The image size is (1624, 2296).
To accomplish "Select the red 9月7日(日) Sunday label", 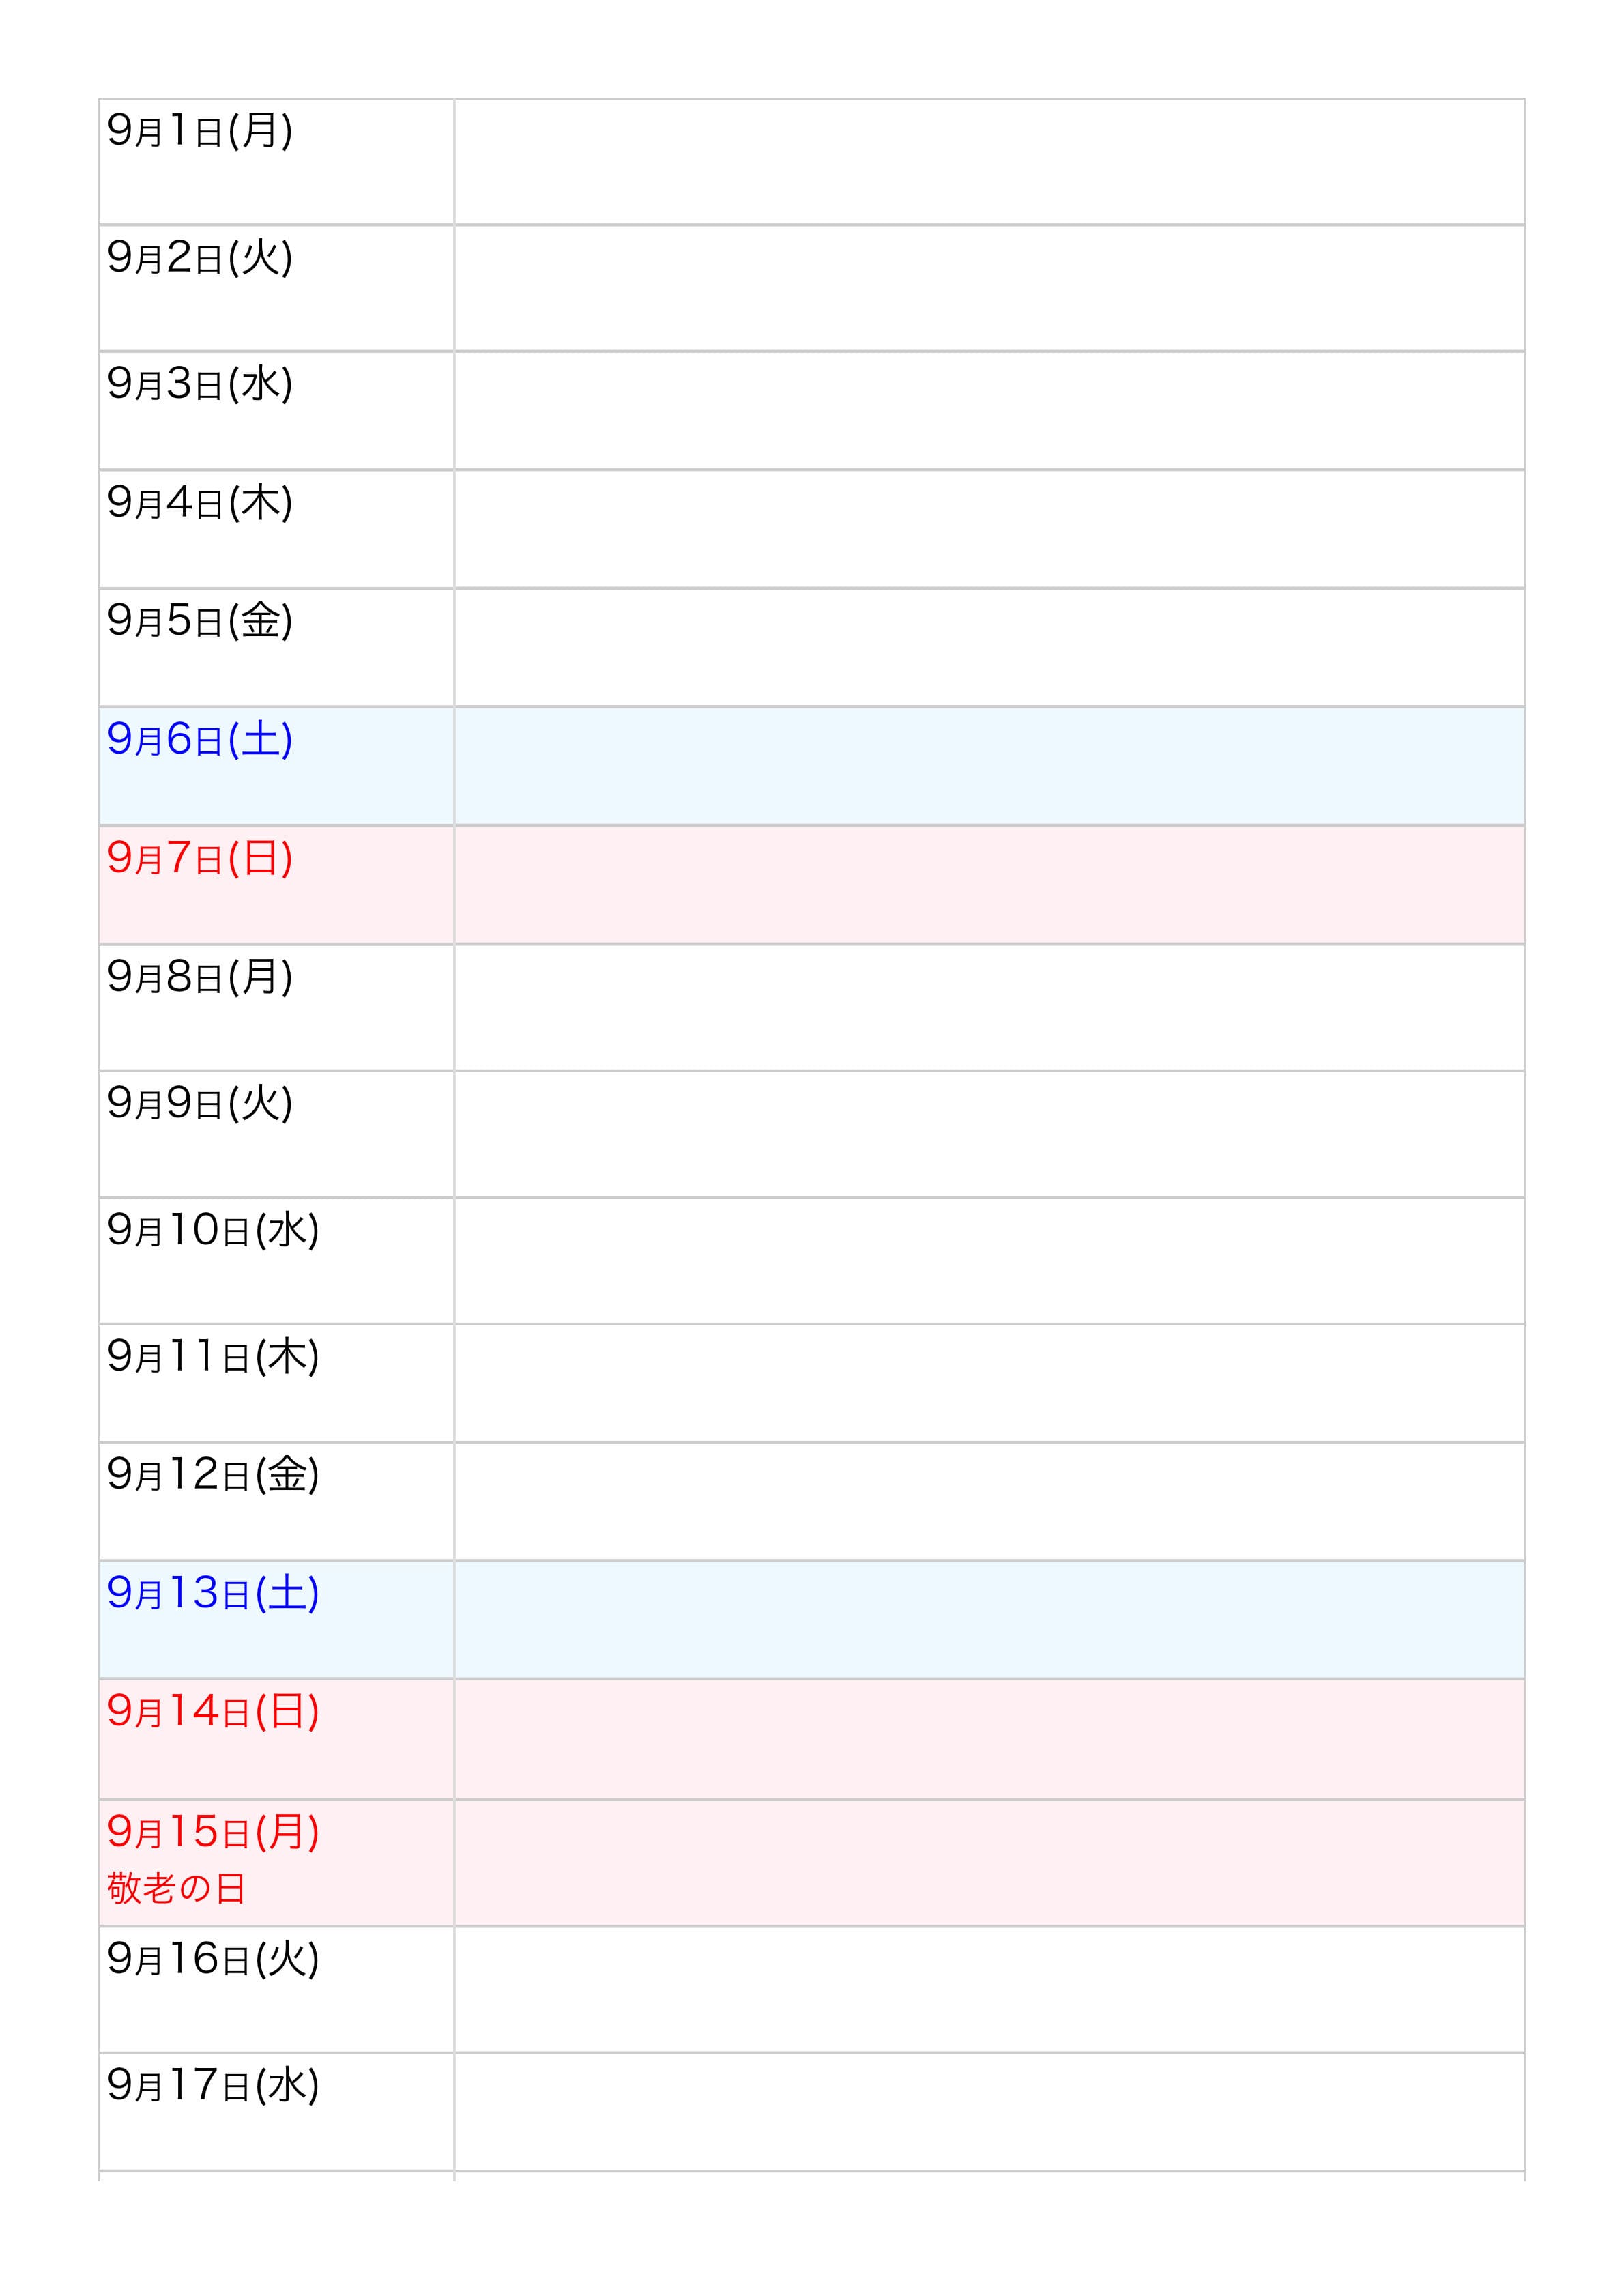I will tap(199, 858).
